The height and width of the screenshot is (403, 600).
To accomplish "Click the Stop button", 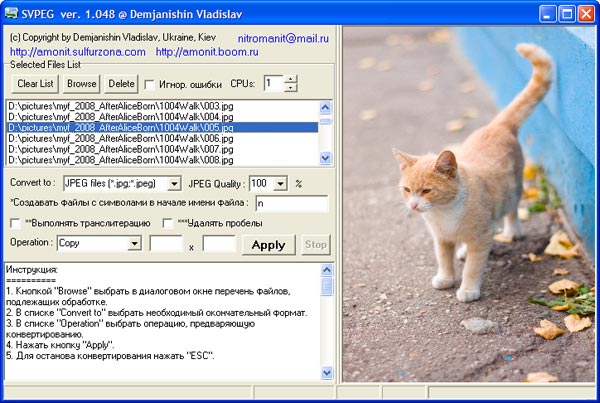I will click(x=316, y=245).
